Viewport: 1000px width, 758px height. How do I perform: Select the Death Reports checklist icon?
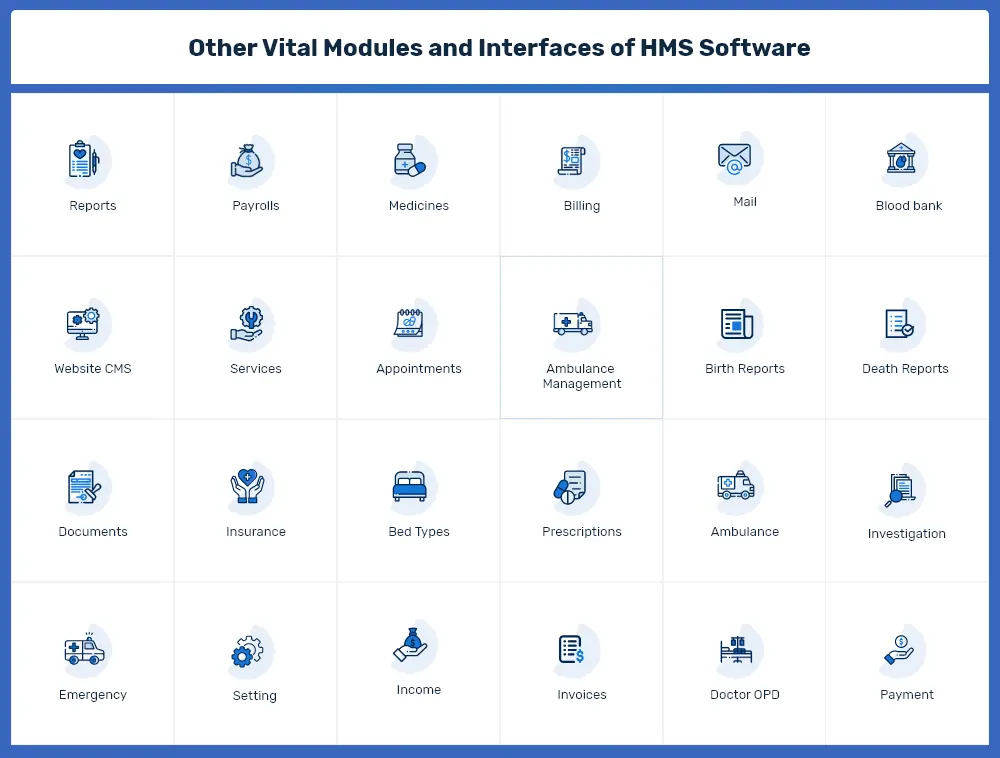(x=900, y=323)
